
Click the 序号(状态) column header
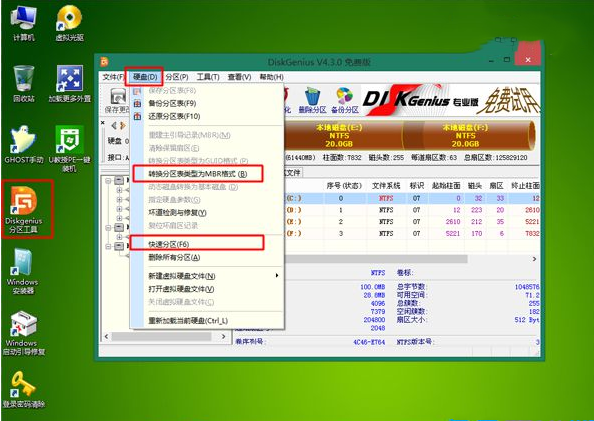[344, 186]
